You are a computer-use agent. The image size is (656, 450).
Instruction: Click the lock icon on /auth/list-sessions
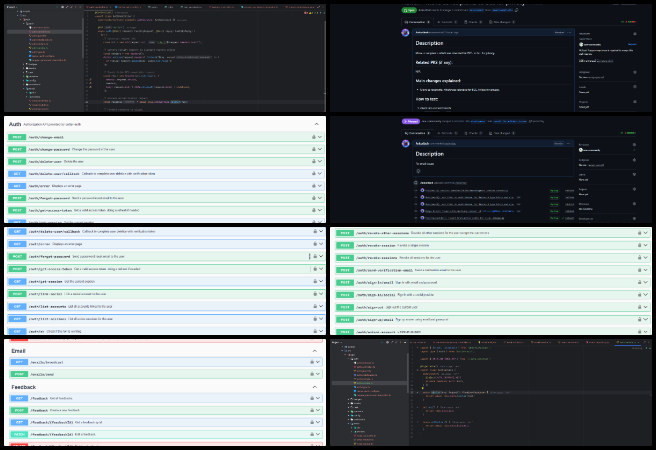(315, 319)
